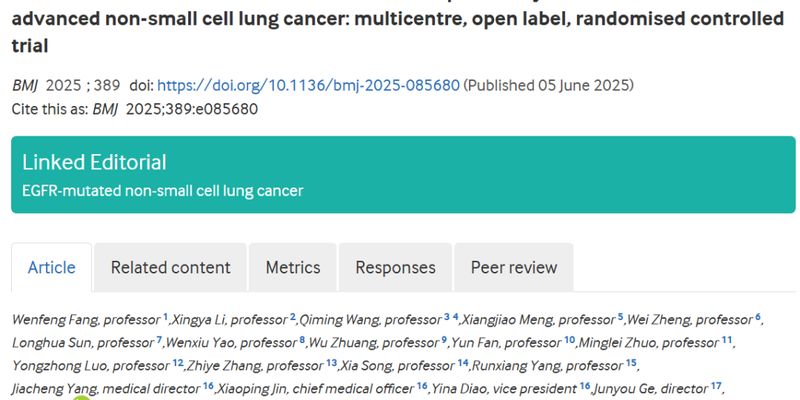Click affiliation 7 after Longhua Sun
This screenshot has height=400, width=800.
pos(159,339)
